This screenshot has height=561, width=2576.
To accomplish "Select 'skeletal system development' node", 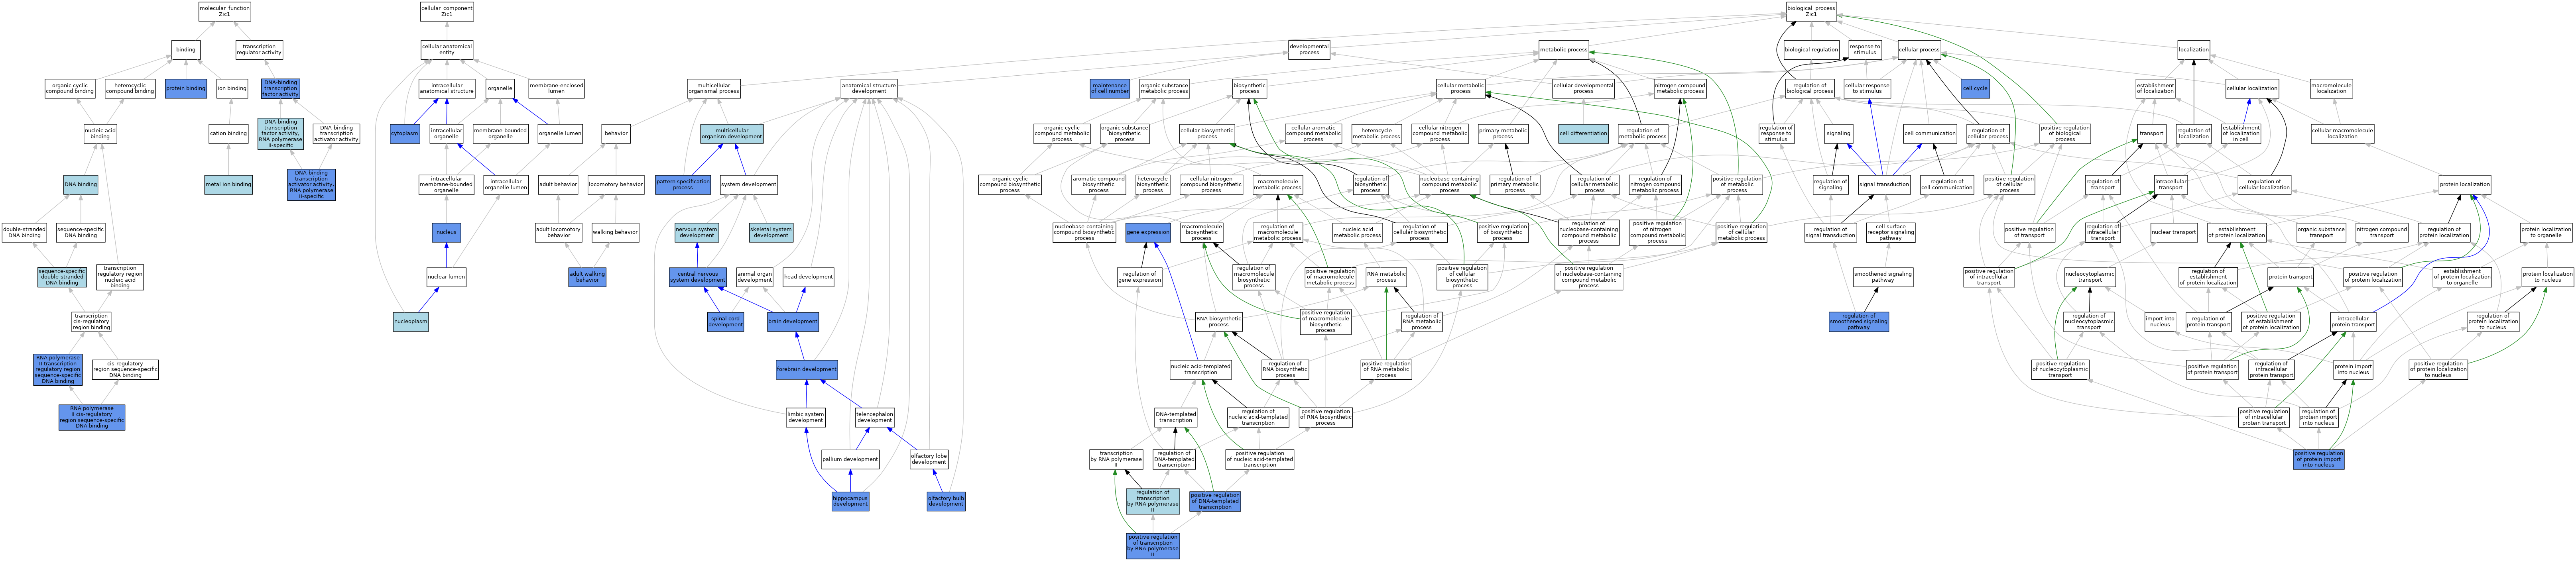I will [x=771, y=232].
